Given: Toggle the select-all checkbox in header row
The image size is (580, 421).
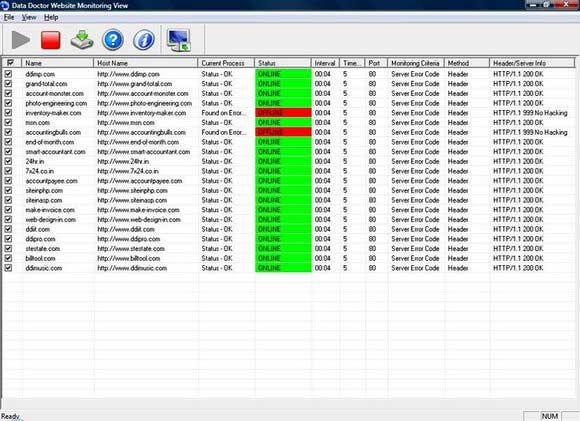Looking at the screenshot, I should (10, 63).
